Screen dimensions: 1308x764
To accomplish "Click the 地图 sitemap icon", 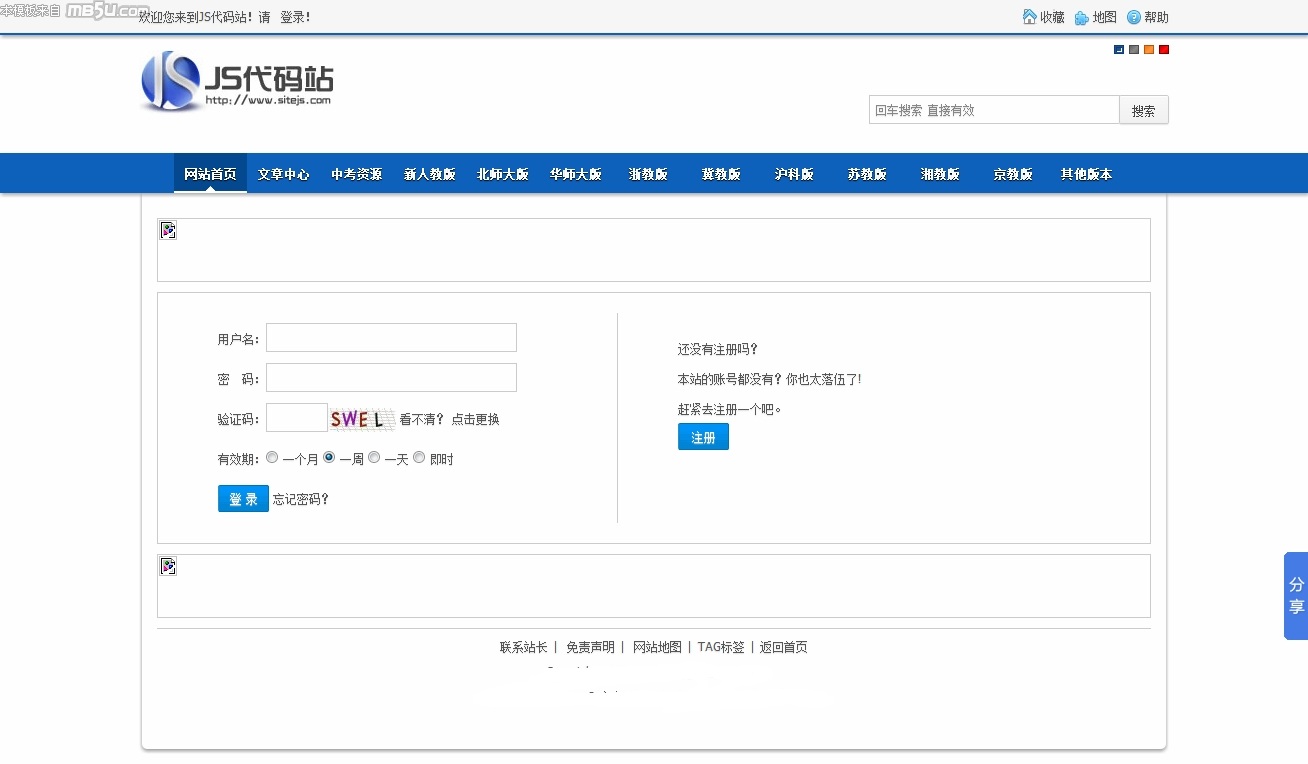I will point(1081,17).
